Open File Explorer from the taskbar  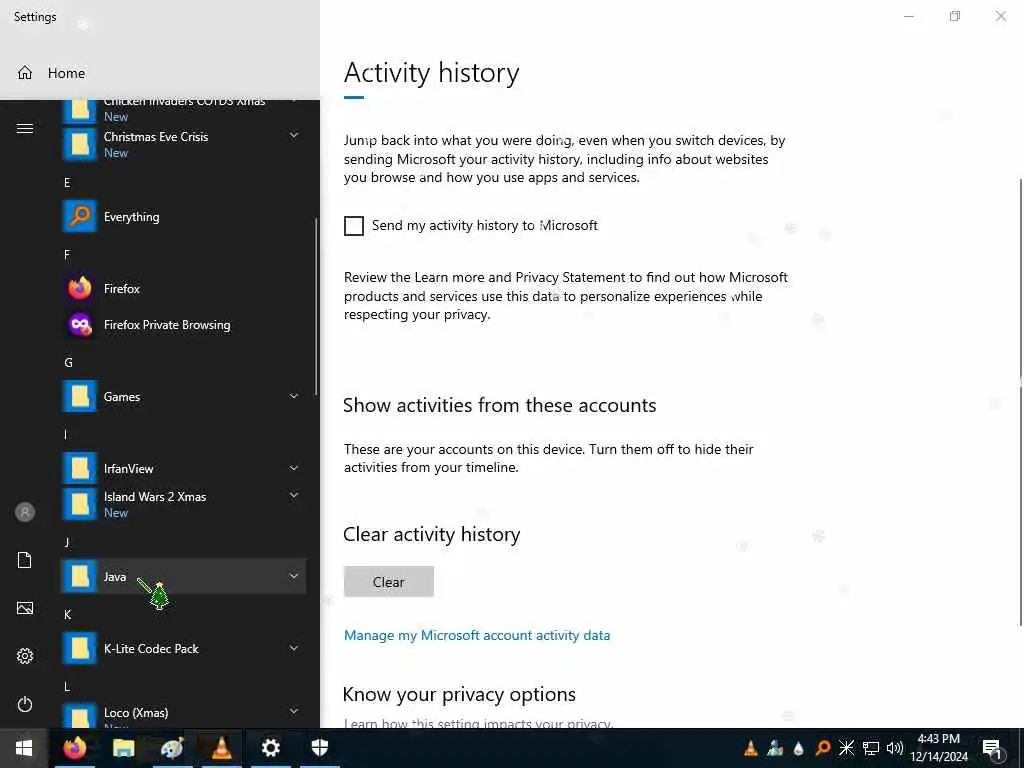coord(123,748)
